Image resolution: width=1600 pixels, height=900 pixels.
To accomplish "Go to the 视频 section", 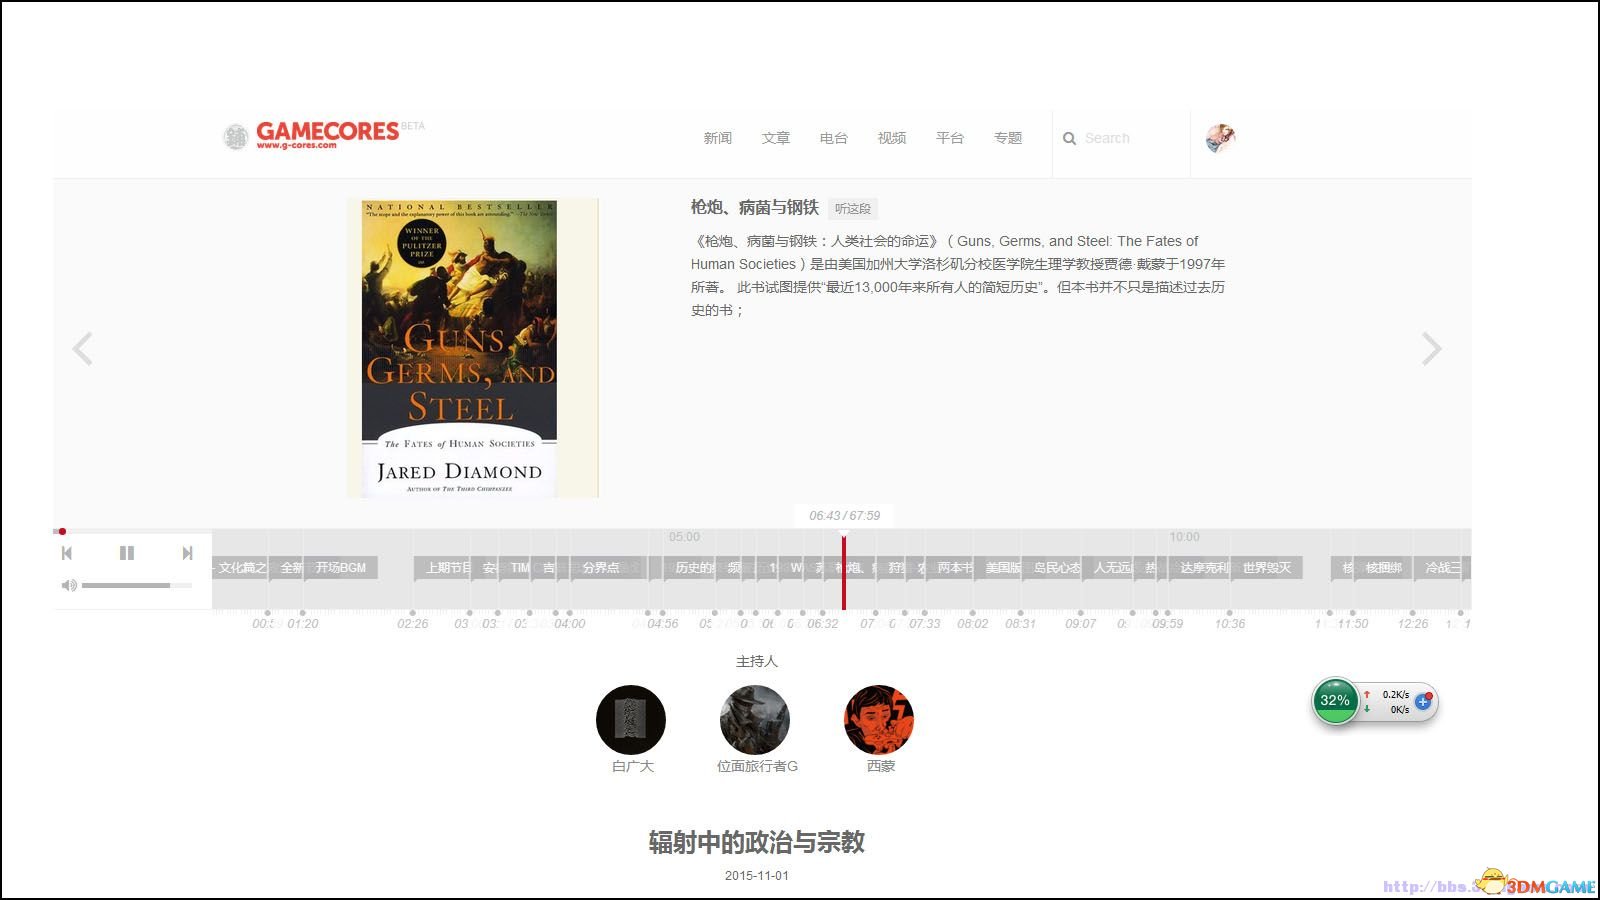I will pyautogui.click(x=892, y=138).
